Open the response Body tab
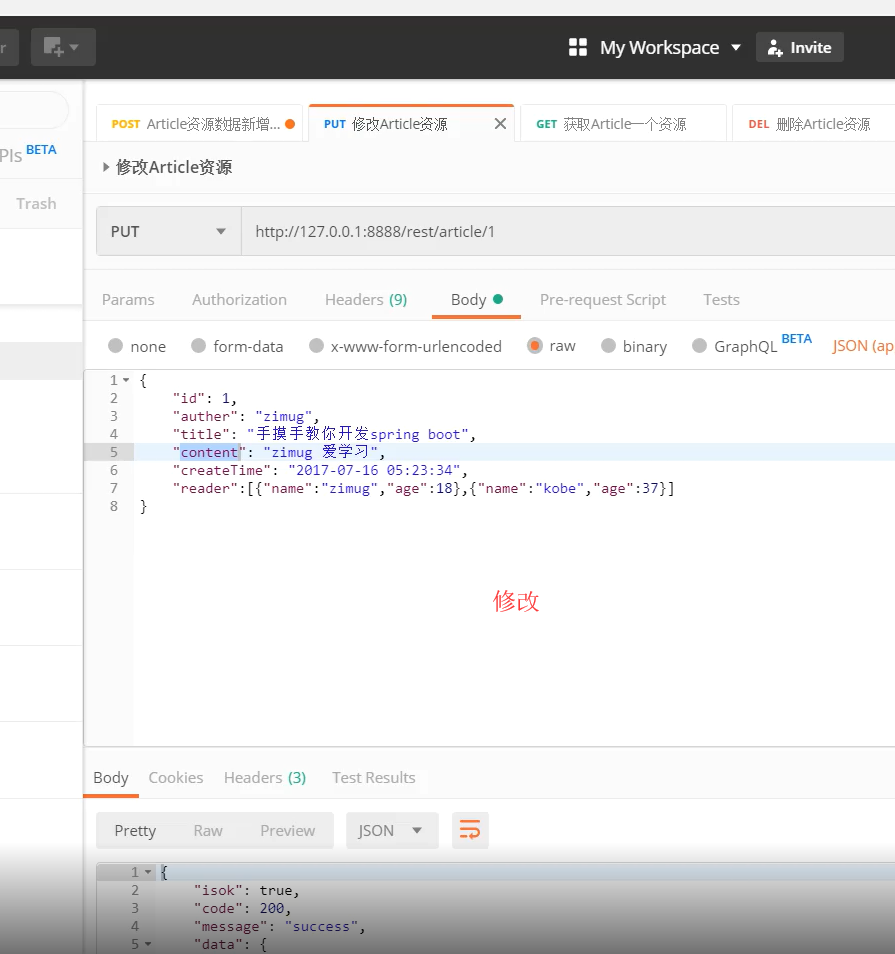The image size is (895, 954). point(111,778)
